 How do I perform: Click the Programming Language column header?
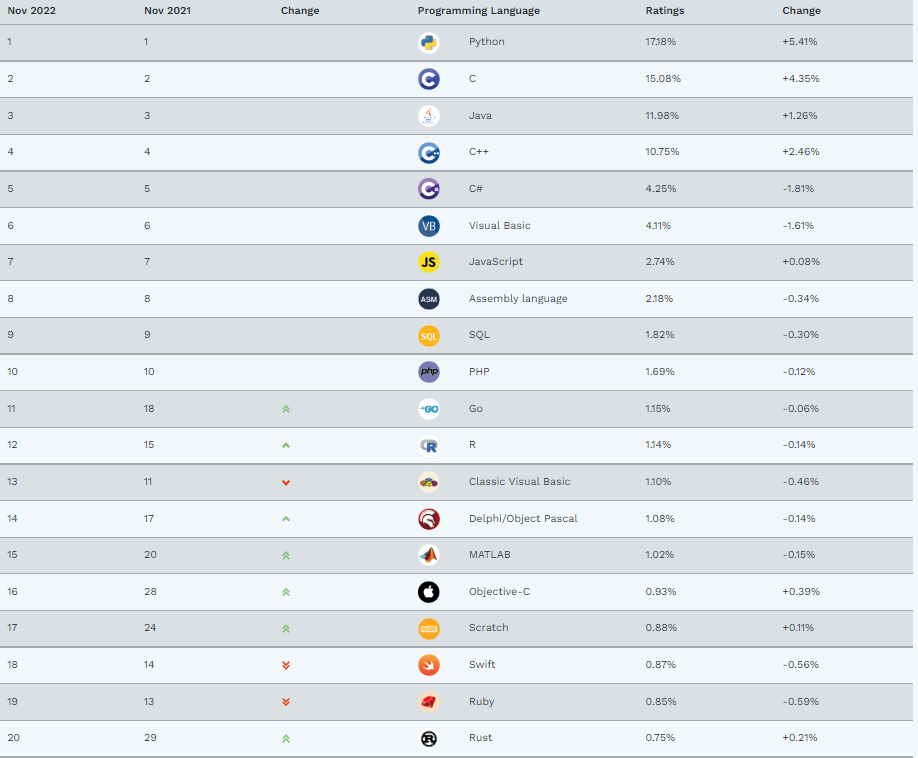coord(478,11)
